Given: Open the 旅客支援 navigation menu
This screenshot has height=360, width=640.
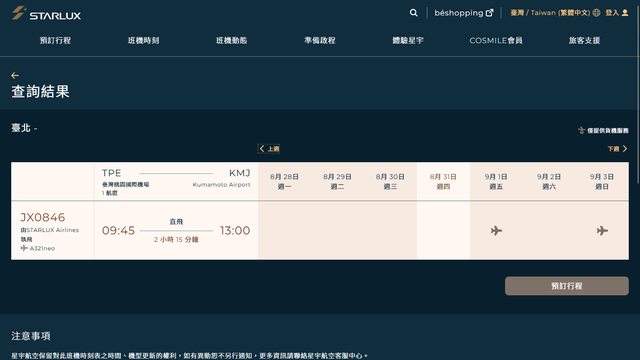Looking at the screenshot, I should tap(584, 40).
